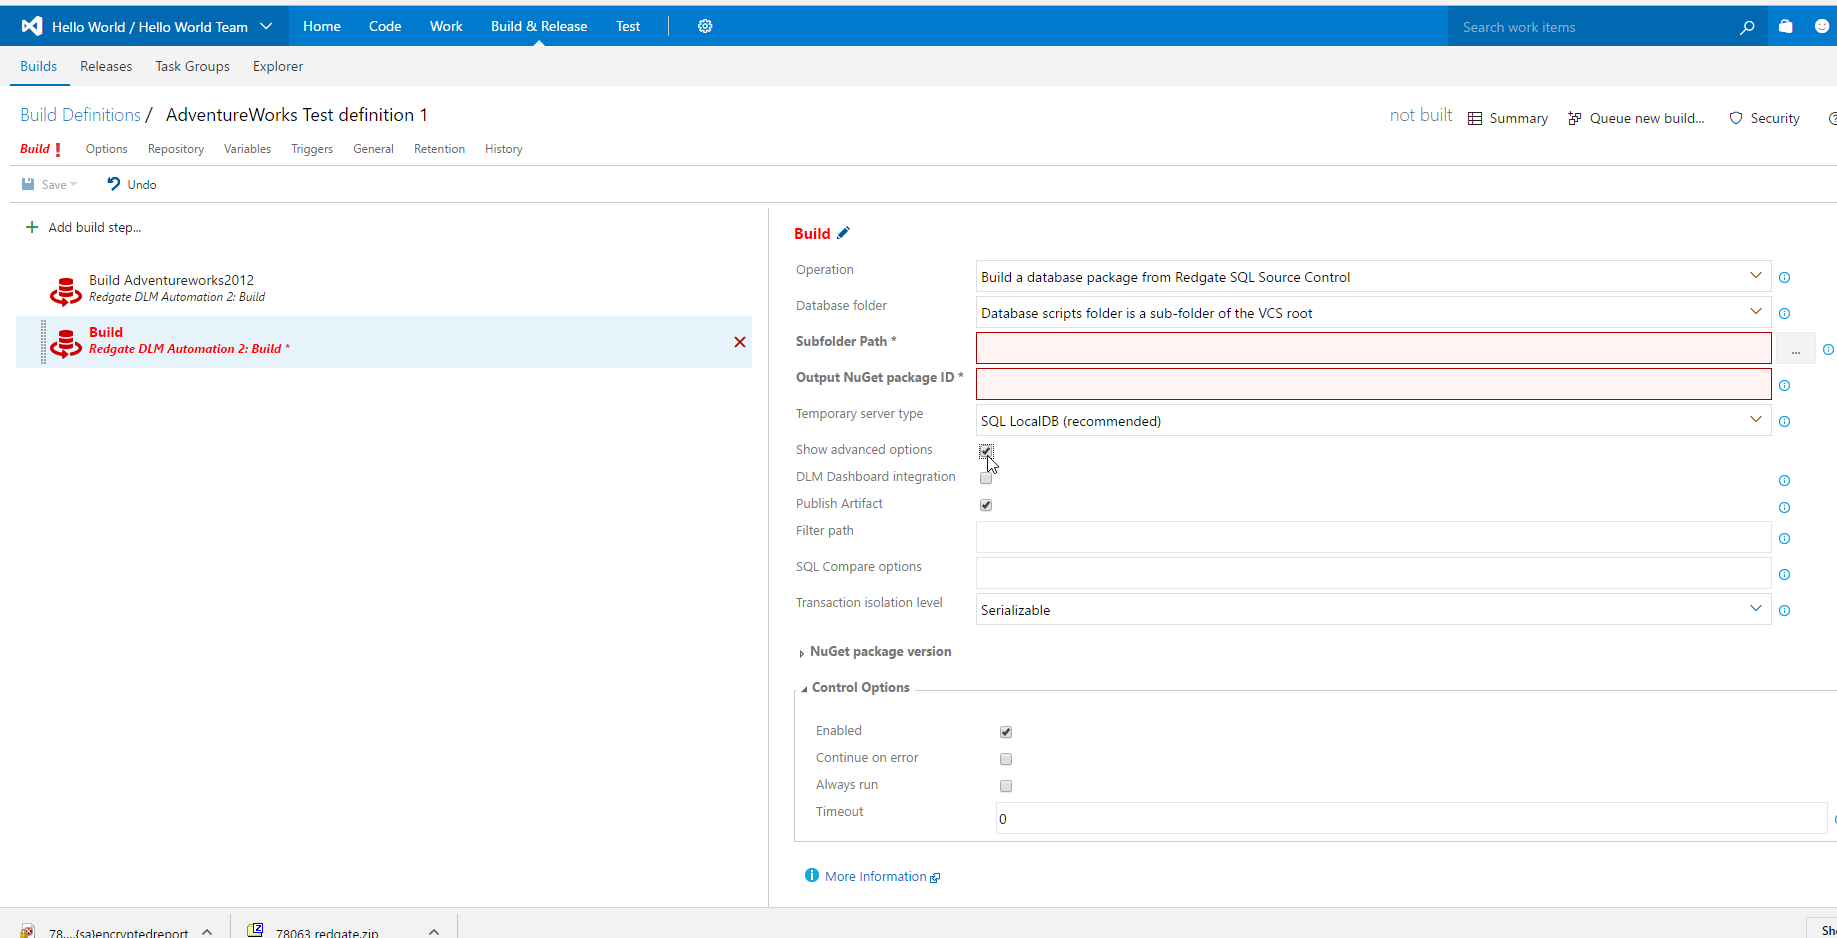
Task: Open Transaction isolation level dropdown
Action: coord(1373,610)
